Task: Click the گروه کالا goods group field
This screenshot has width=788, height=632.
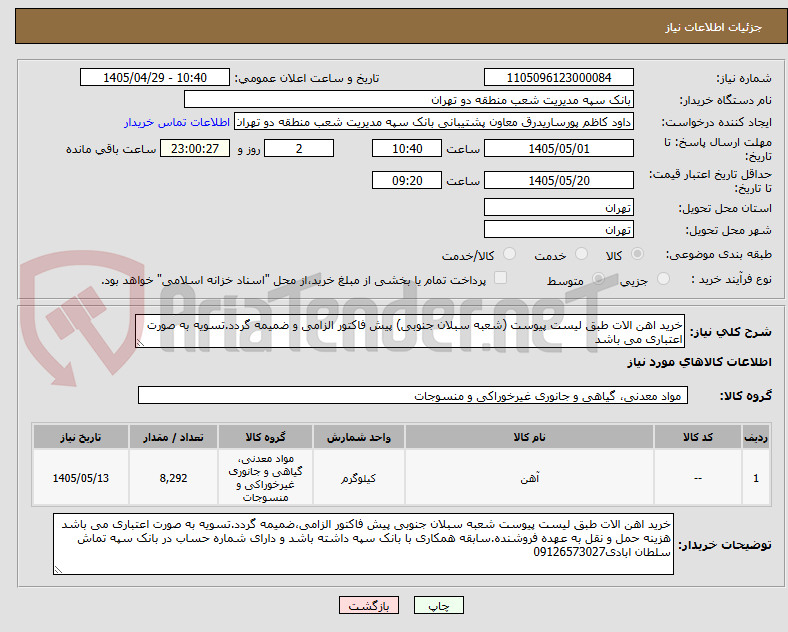Action: [413, 395]
